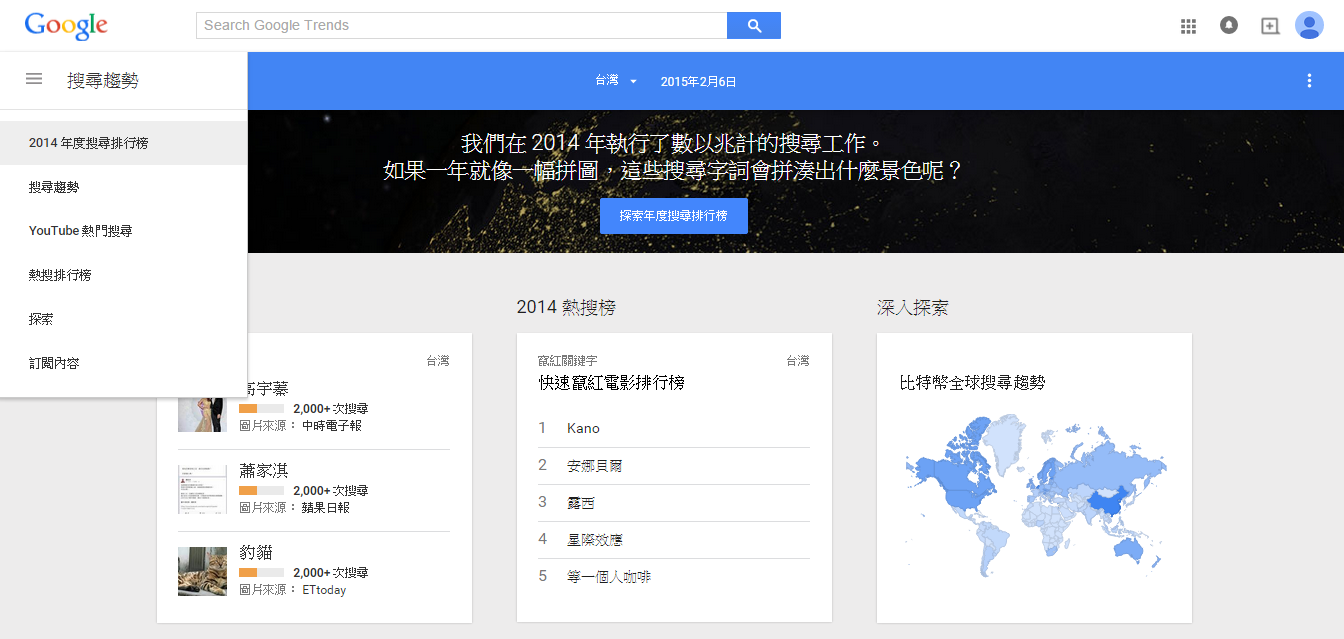
Task: Expand the 台灣 region dropdown arrow
Action: [633, 82]
